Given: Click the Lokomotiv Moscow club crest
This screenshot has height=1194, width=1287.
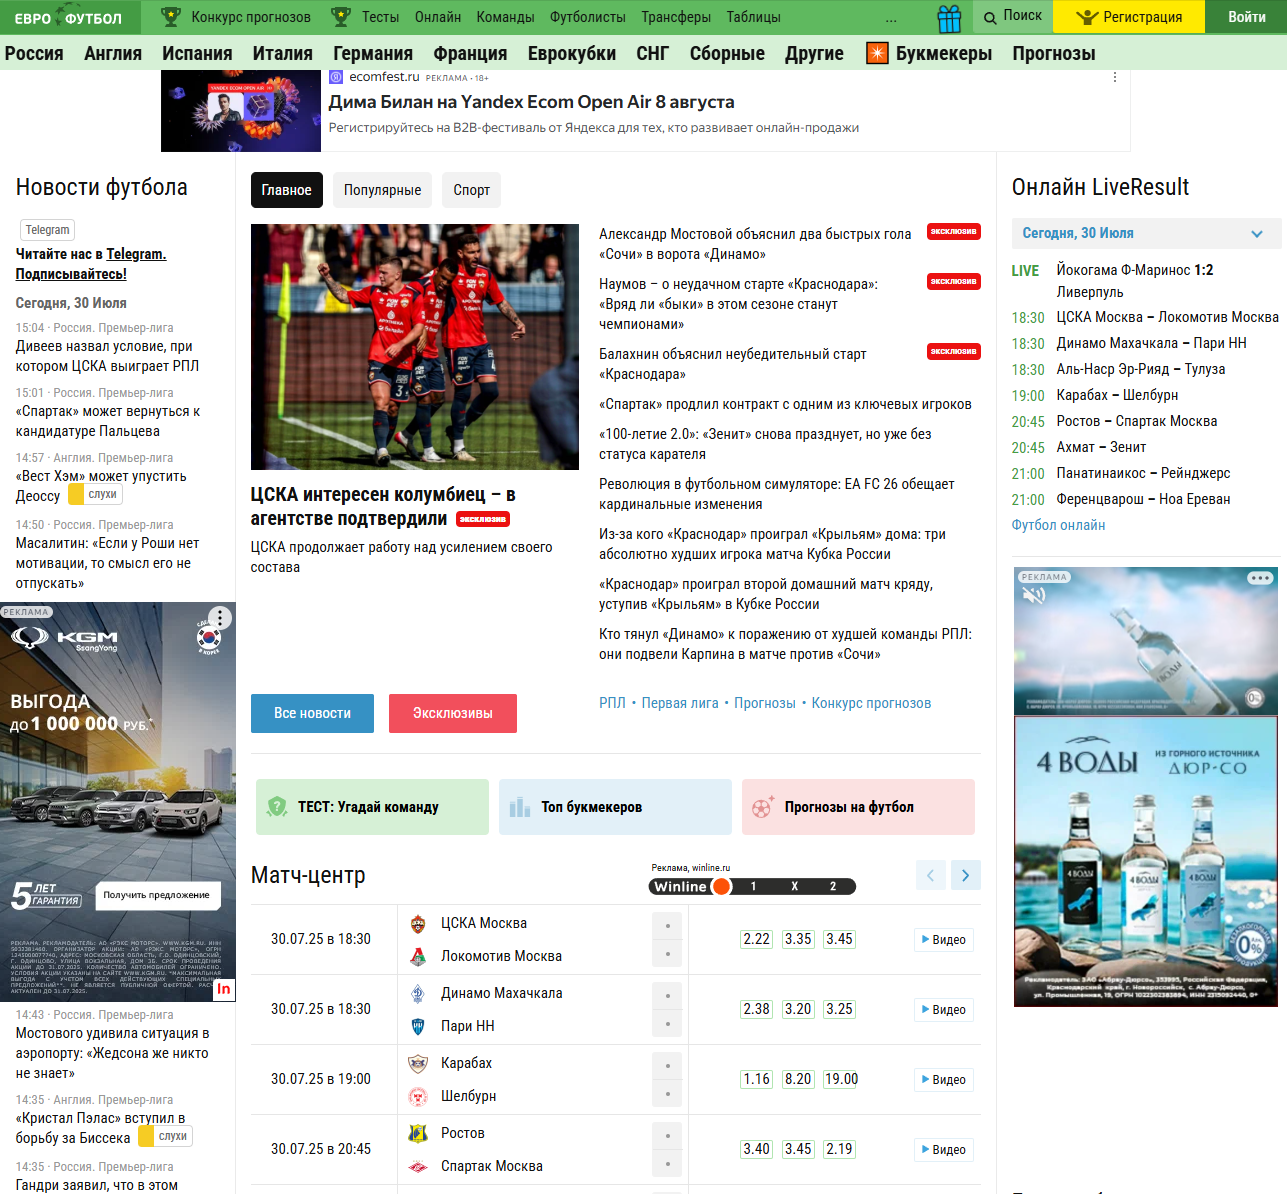Looking at the screenshot, I should 418,957.
